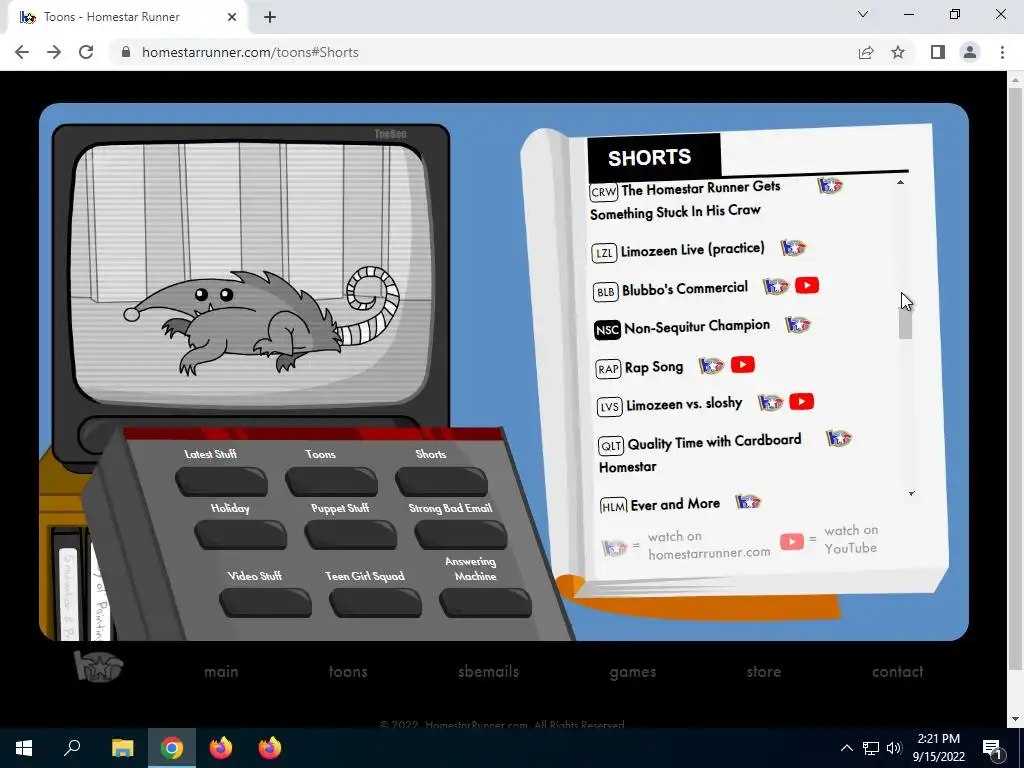Click Limozeen Live (practice) site icon
Image resolution: width=1024 pixels, height=768 pixels.
pyautogui.click(x=793, y=248)
